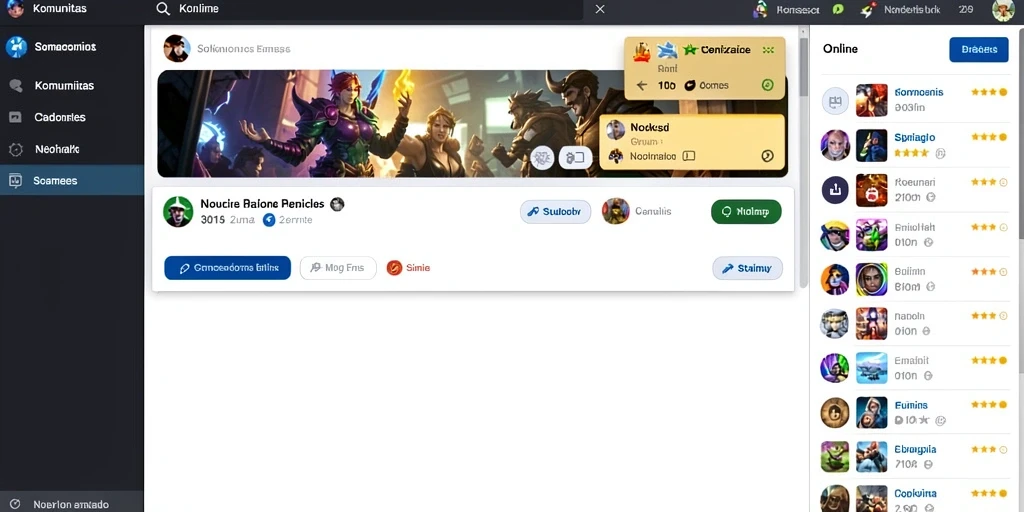Click the red Simie icon
This screenshot has width=1024, height=512.
click(x=394, y=268)
